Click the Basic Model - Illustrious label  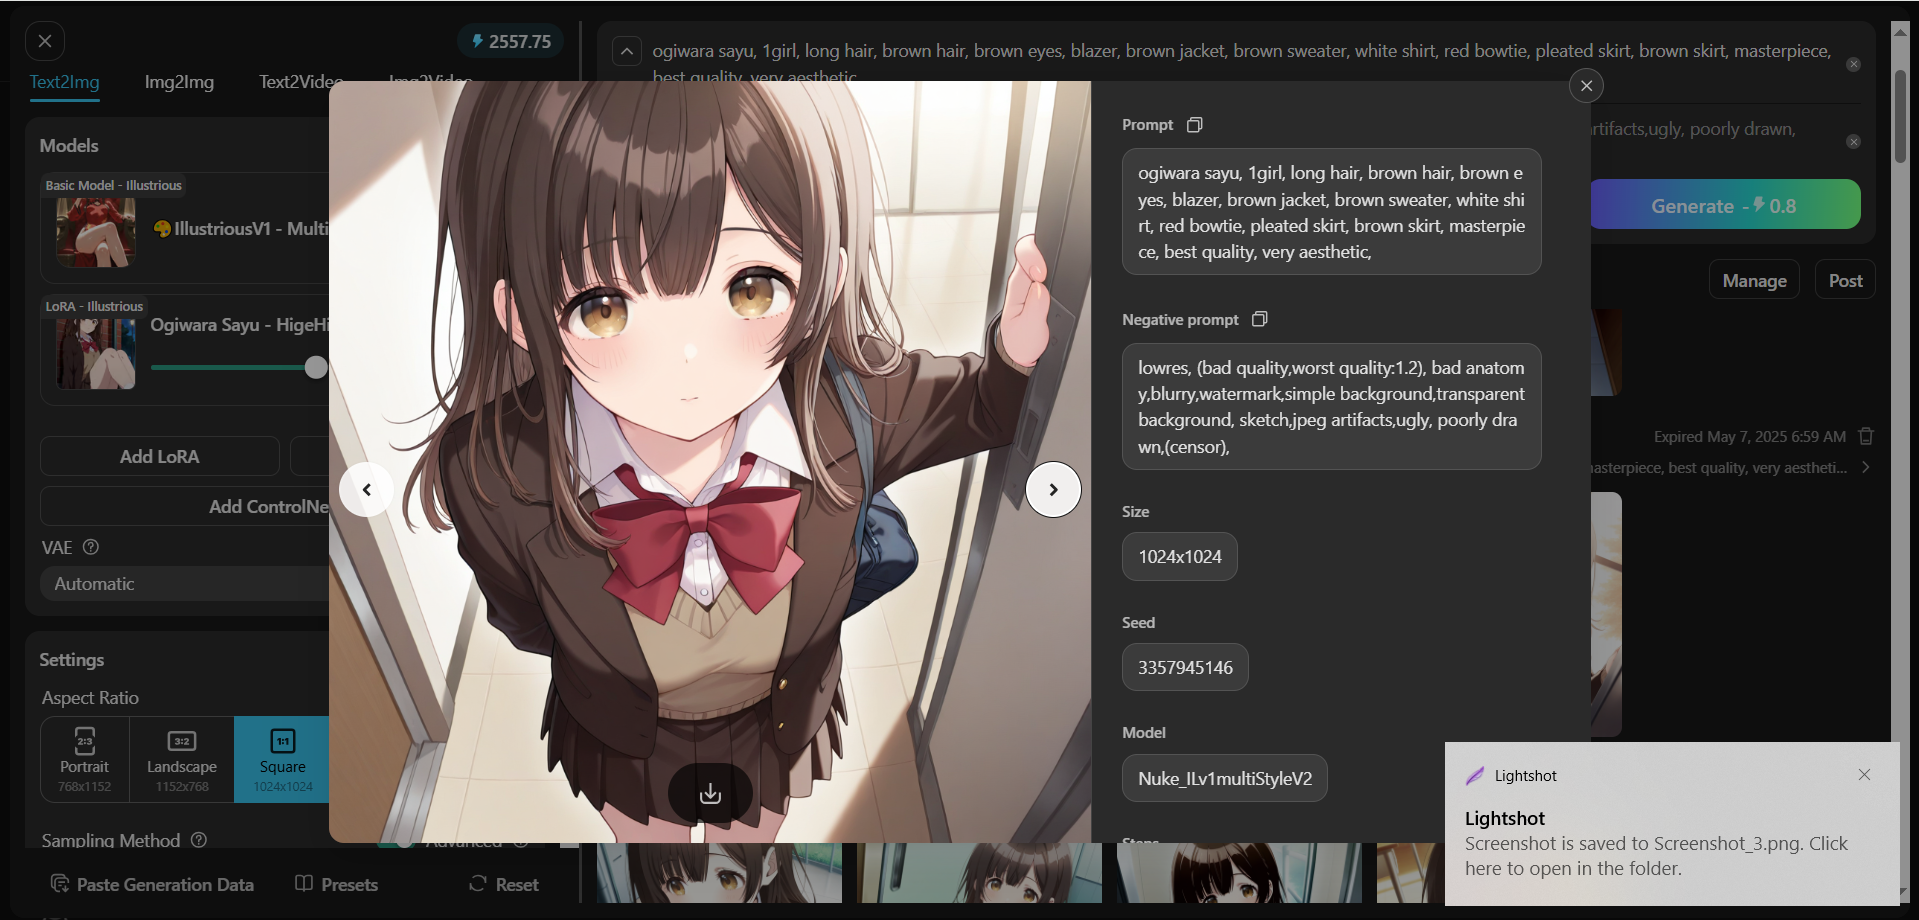[114, 185]
